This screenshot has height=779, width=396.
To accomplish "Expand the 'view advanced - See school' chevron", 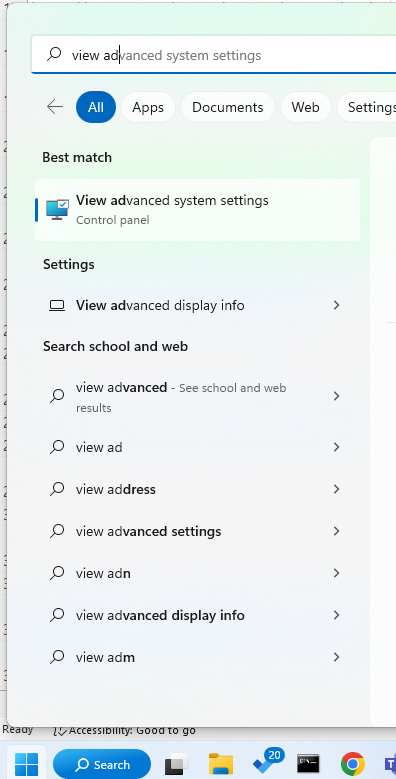I will [336, 396].
